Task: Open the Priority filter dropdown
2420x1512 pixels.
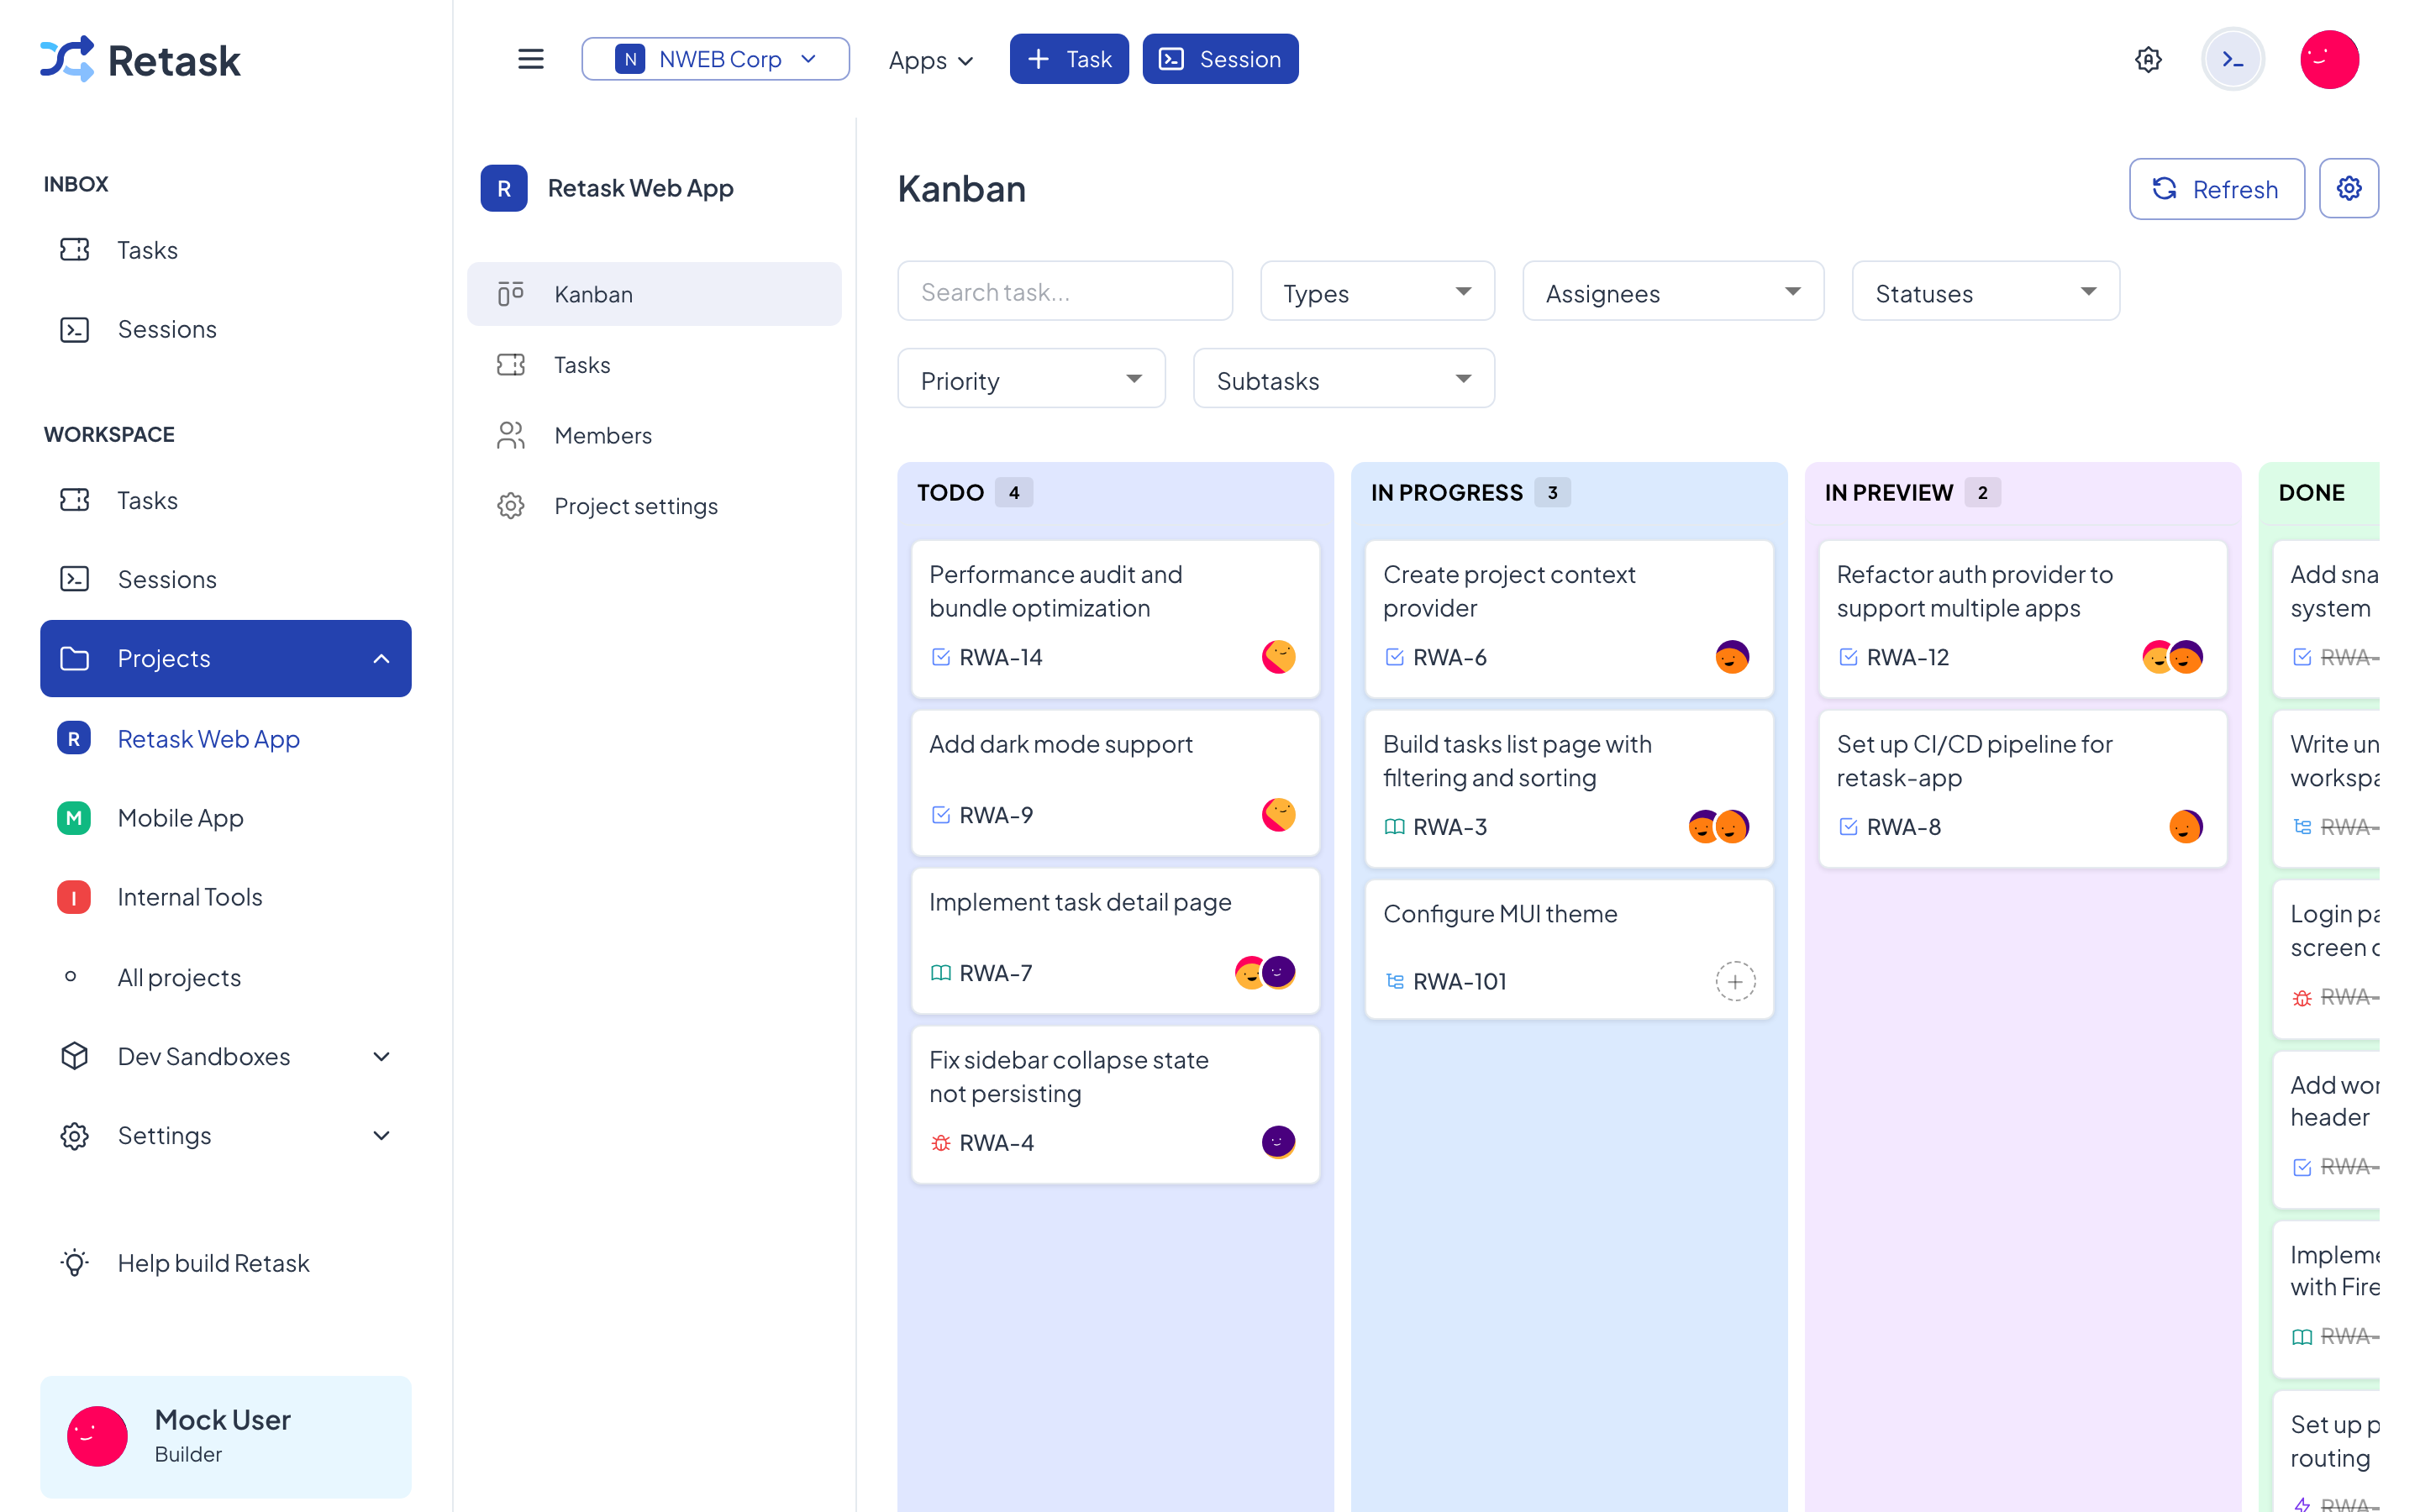Action: [1031, 379]
